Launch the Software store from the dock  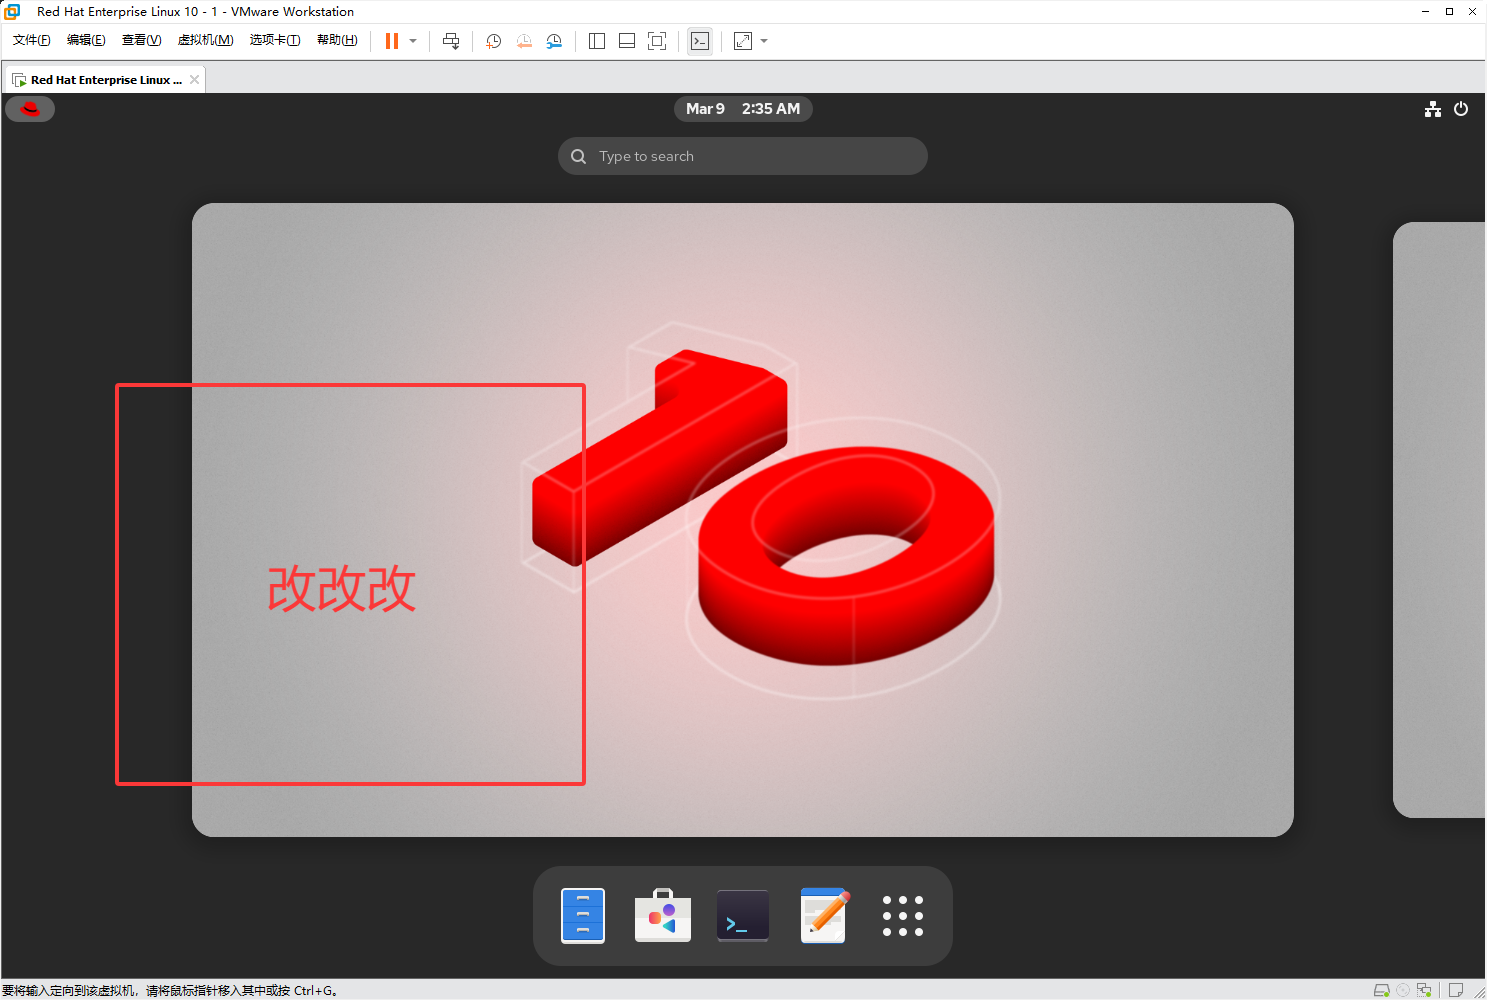663,916
